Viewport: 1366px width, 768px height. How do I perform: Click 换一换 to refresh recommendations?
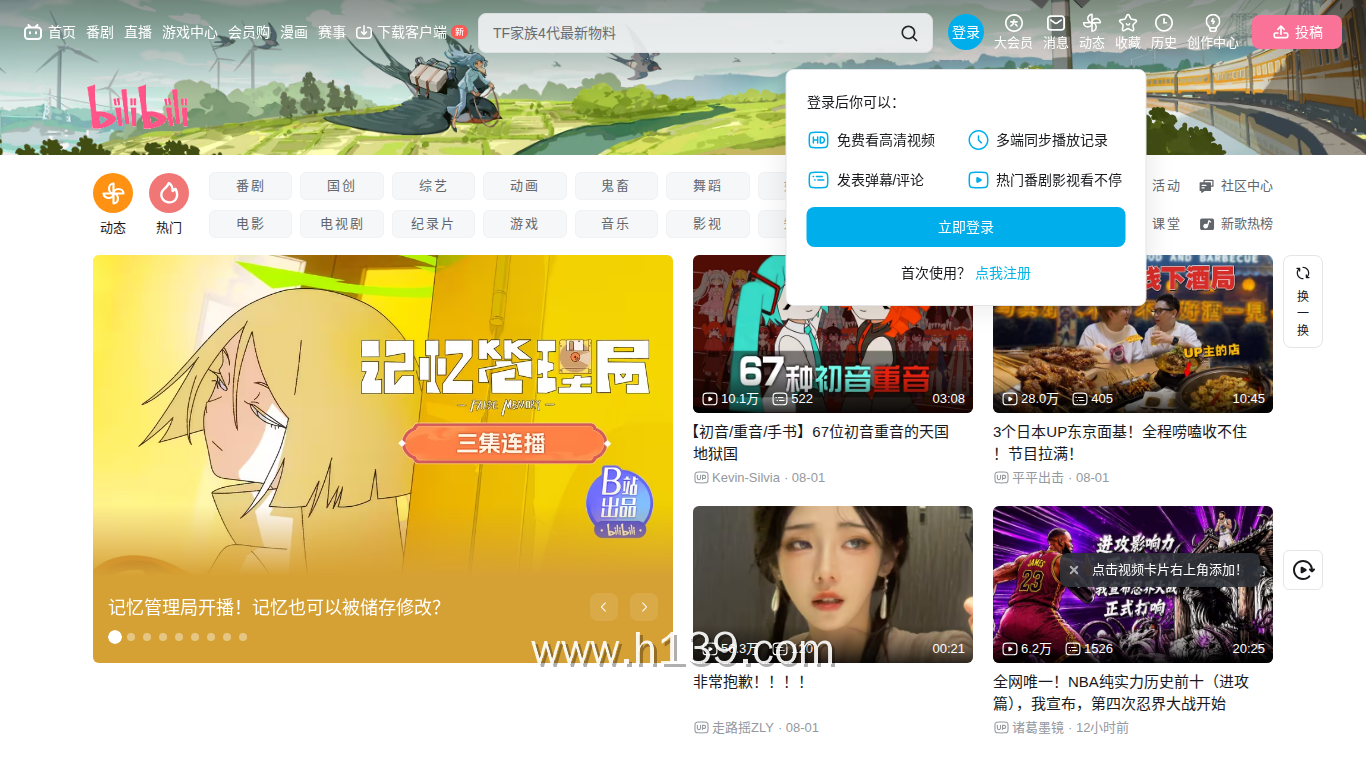pos(1303,301)
